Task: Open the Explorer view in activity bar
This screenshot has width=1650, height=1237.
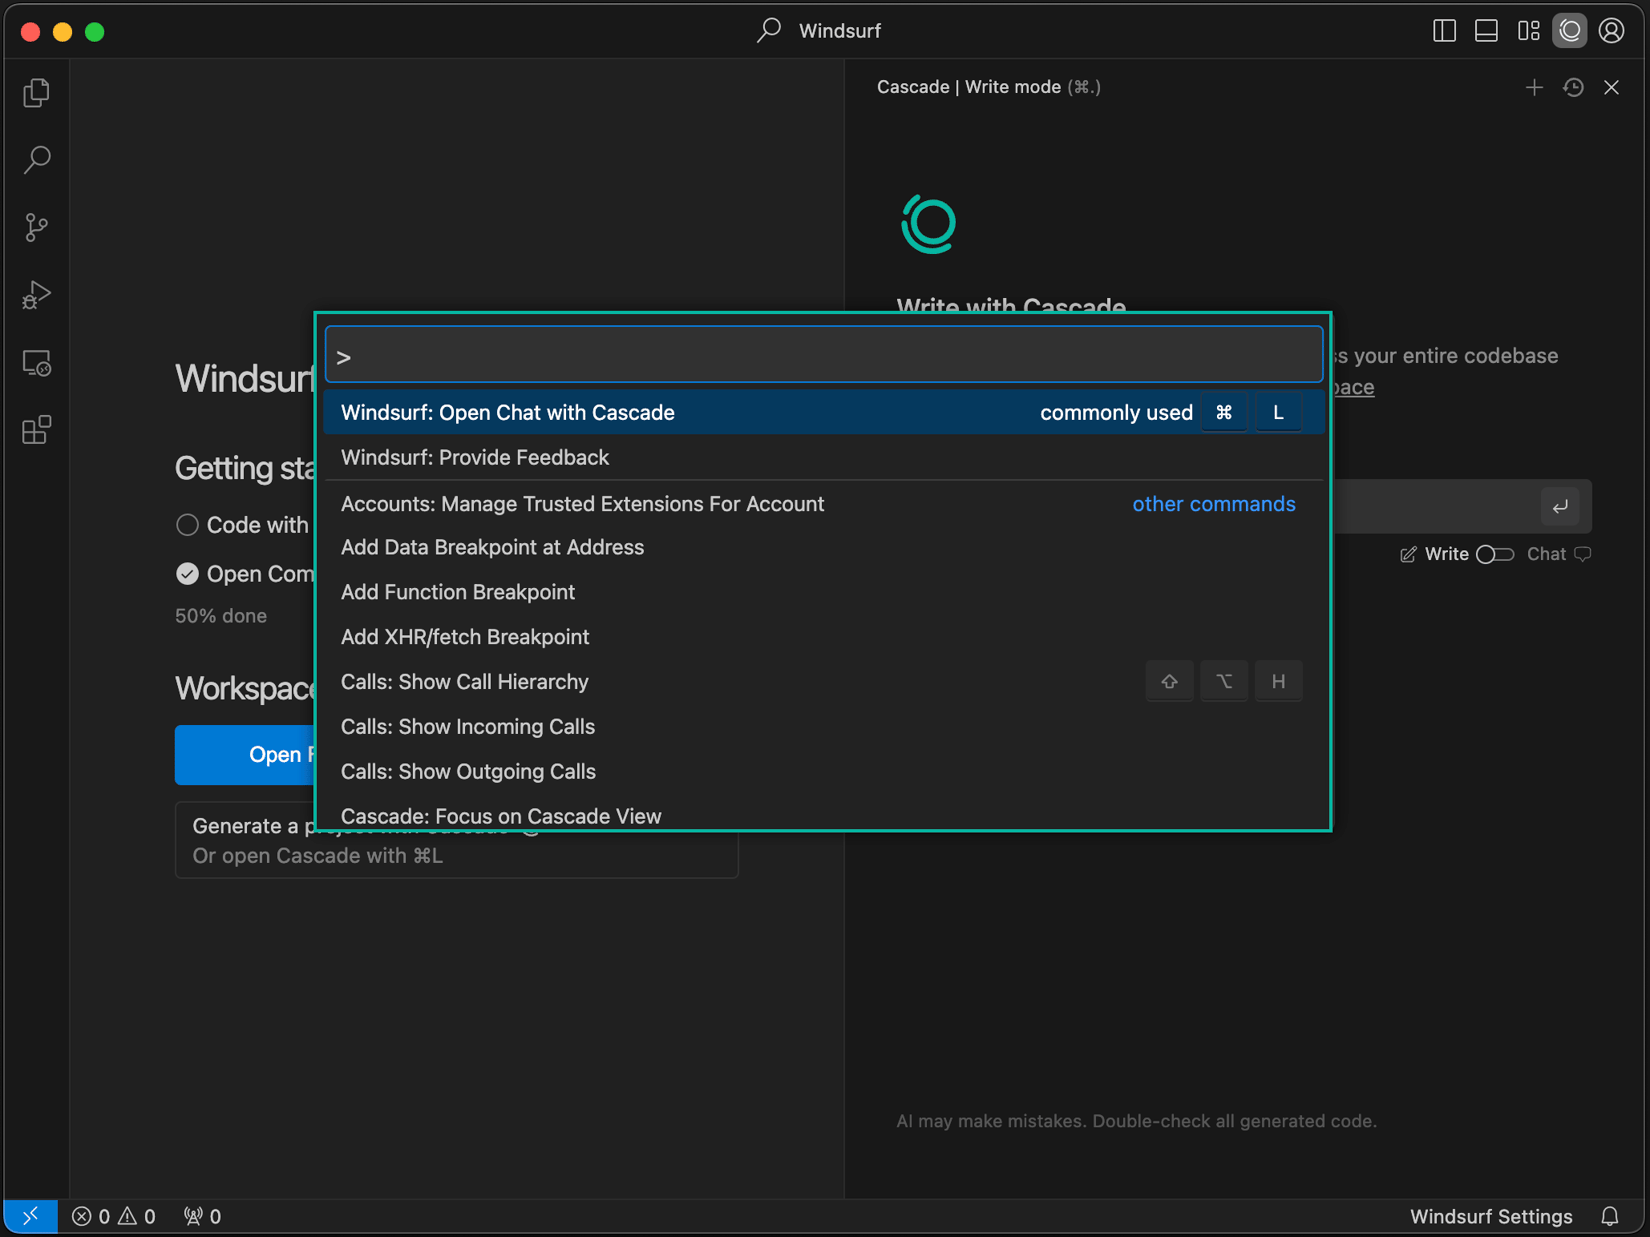Action: click(37, 93)
